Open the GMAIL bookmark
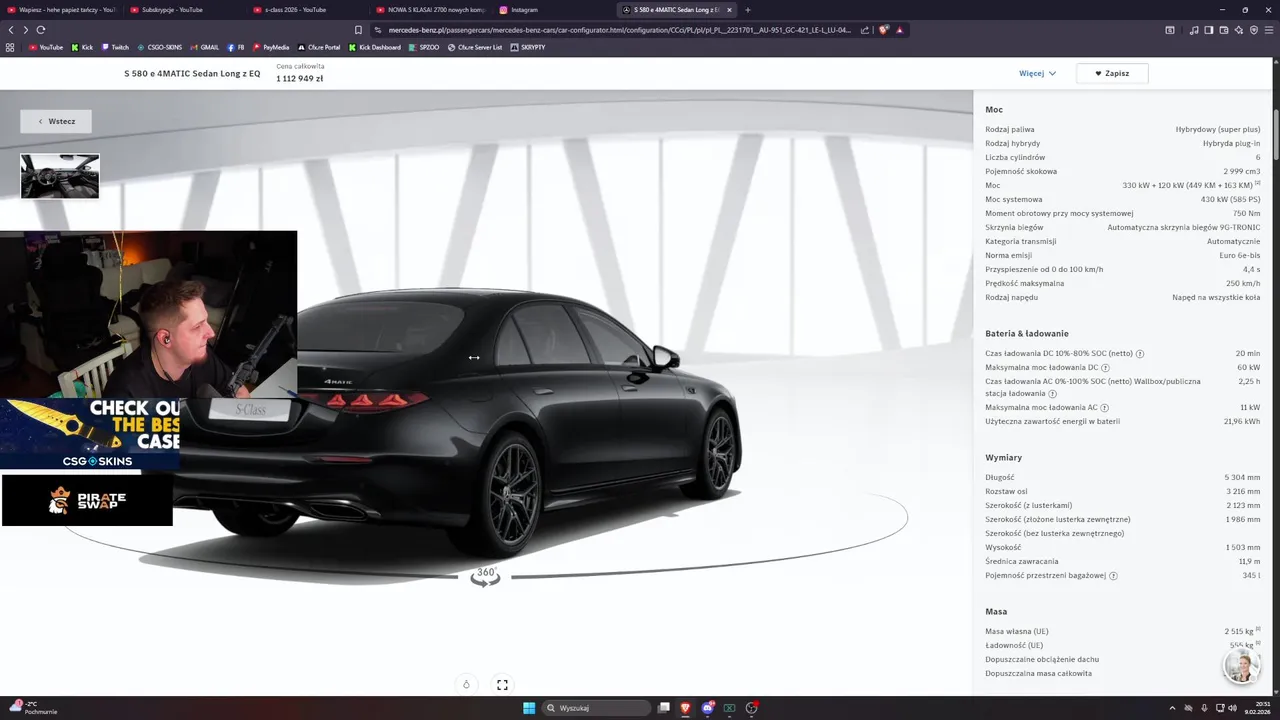1280x720 pixels. (x=204, y=47)
